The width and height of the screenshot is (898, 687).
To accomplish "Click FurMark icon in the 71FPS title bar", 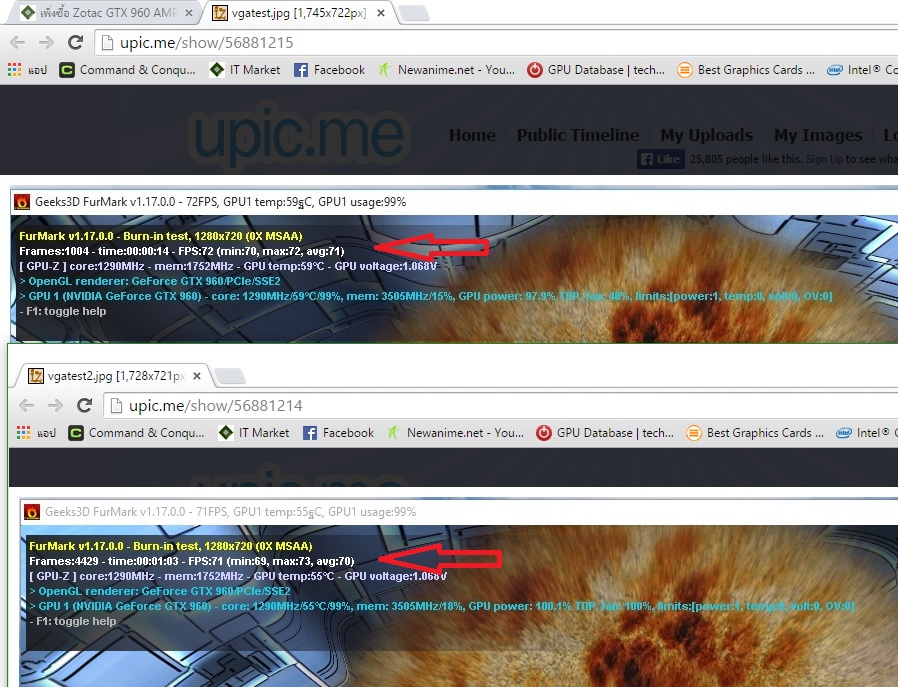I will (x=32, y=512).
